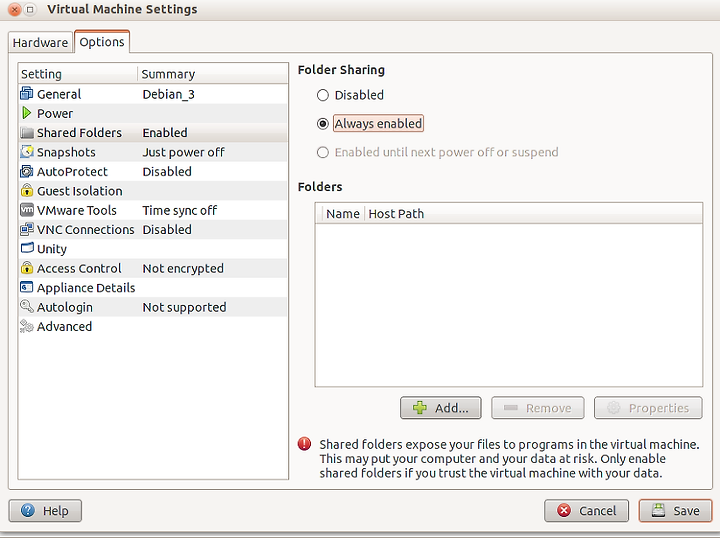Click the red X icon on Cancel
The height and width of the screenshot is (538, 720).
[564, 510]
